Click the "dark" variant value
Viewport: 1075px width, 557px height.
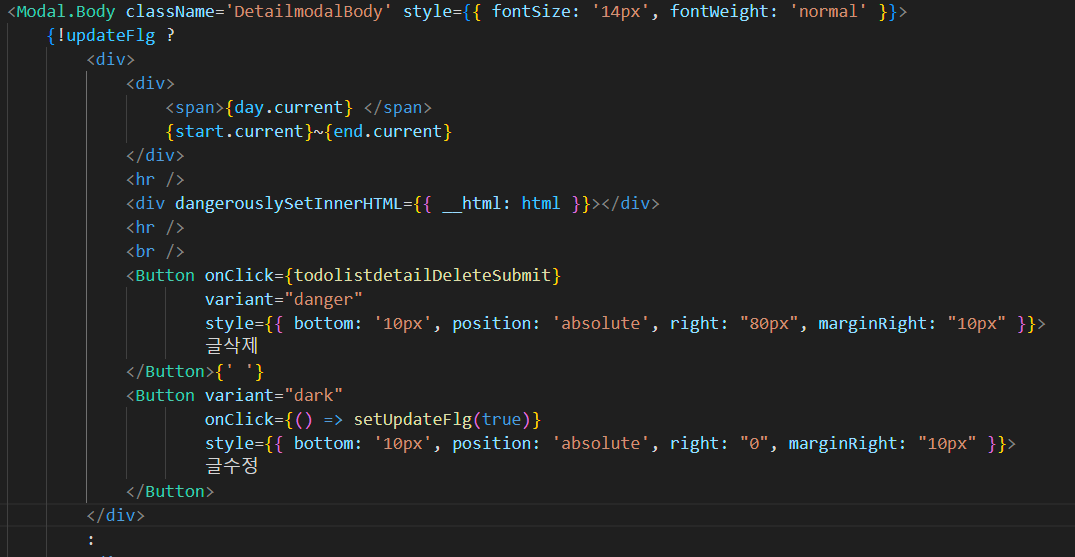click(313, 396)
